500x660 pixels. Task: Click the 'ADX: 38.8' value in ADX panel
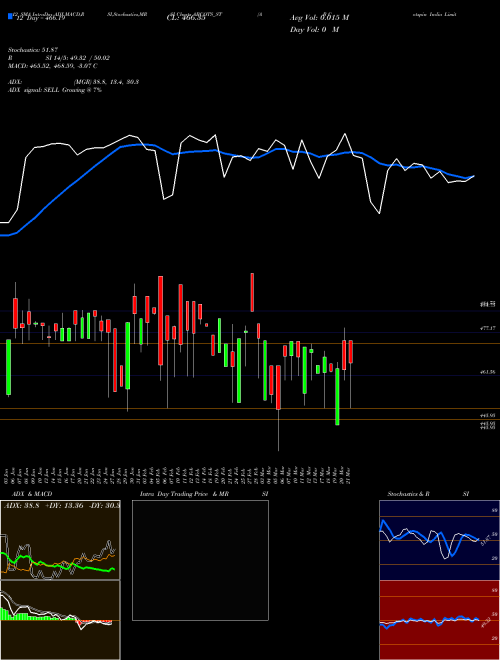pos(21,506)
